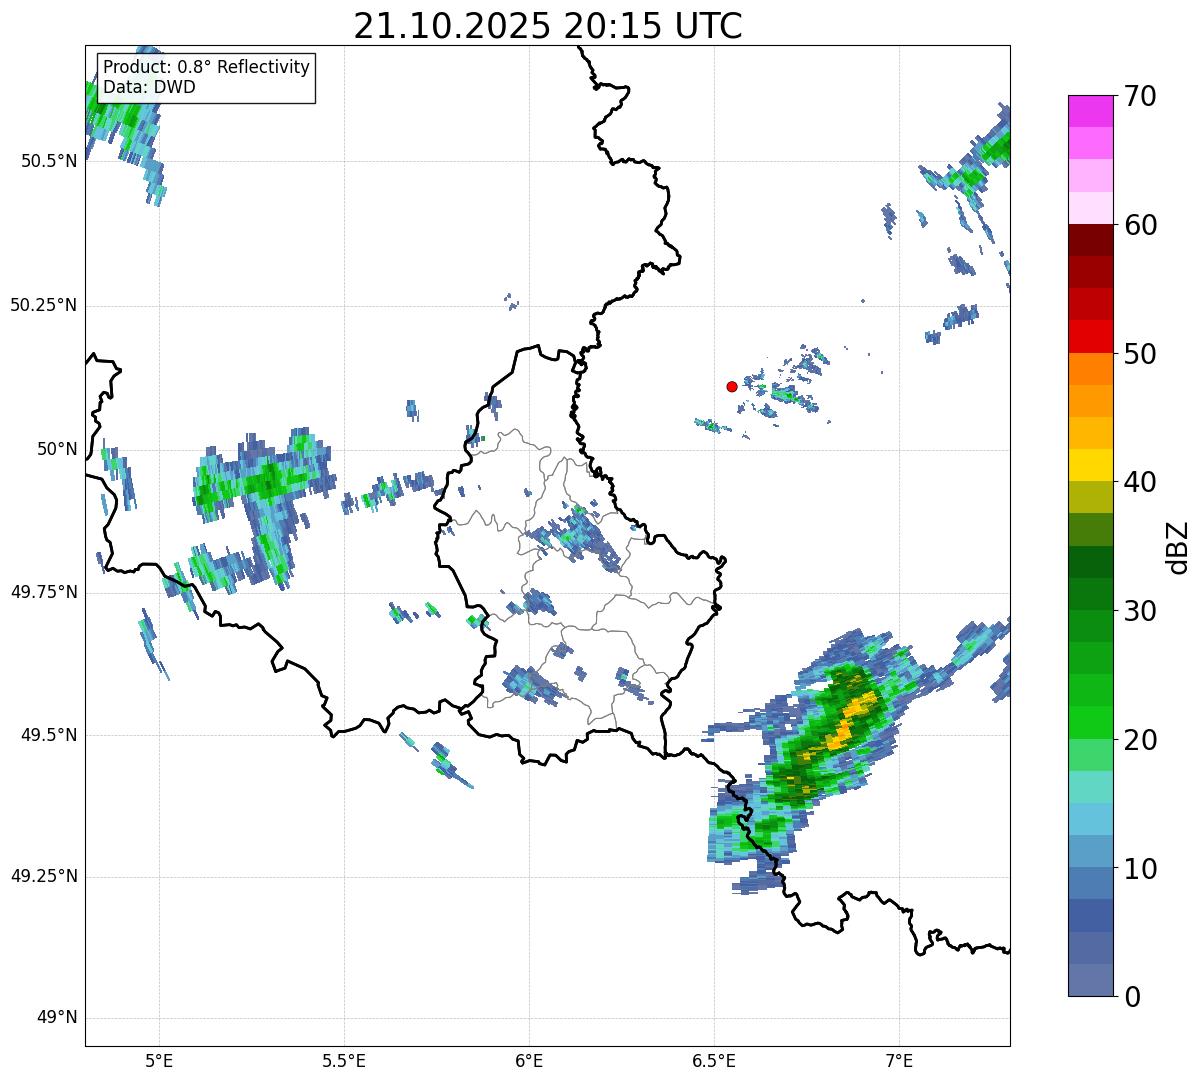The image size is (1202, 1081).
Task: Click the 50°N latitude label
Action: tap(57, 449)
